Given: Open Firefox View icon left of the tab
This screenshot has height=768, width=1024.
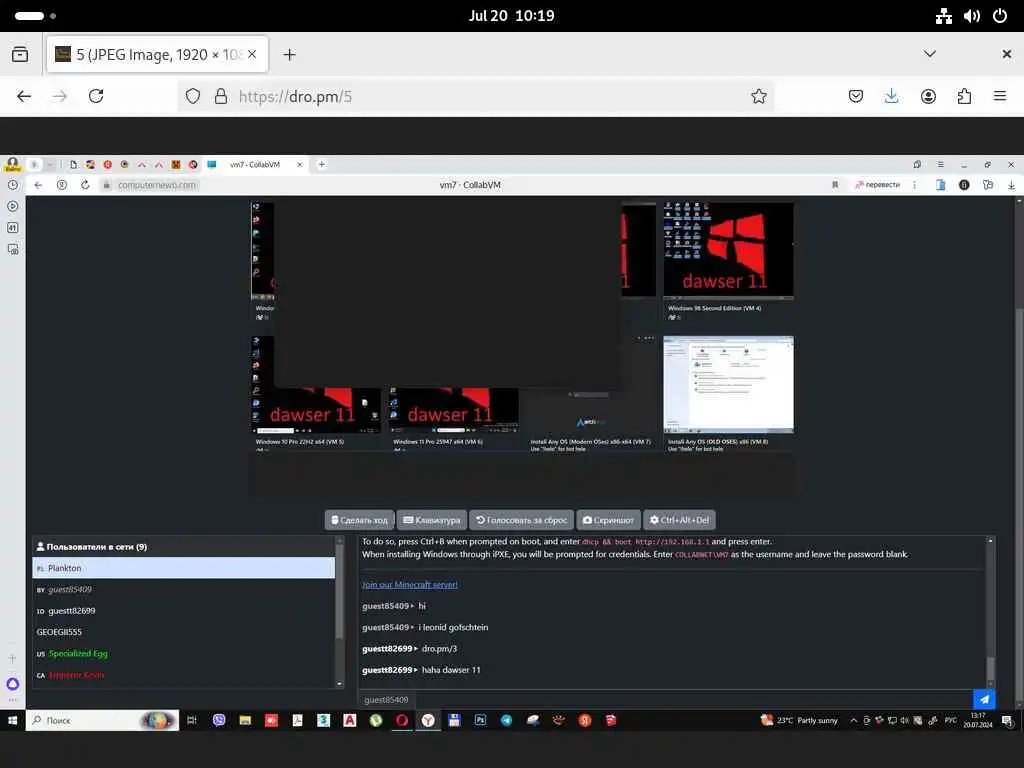Looking at the screenshot, I should point(20,54).
